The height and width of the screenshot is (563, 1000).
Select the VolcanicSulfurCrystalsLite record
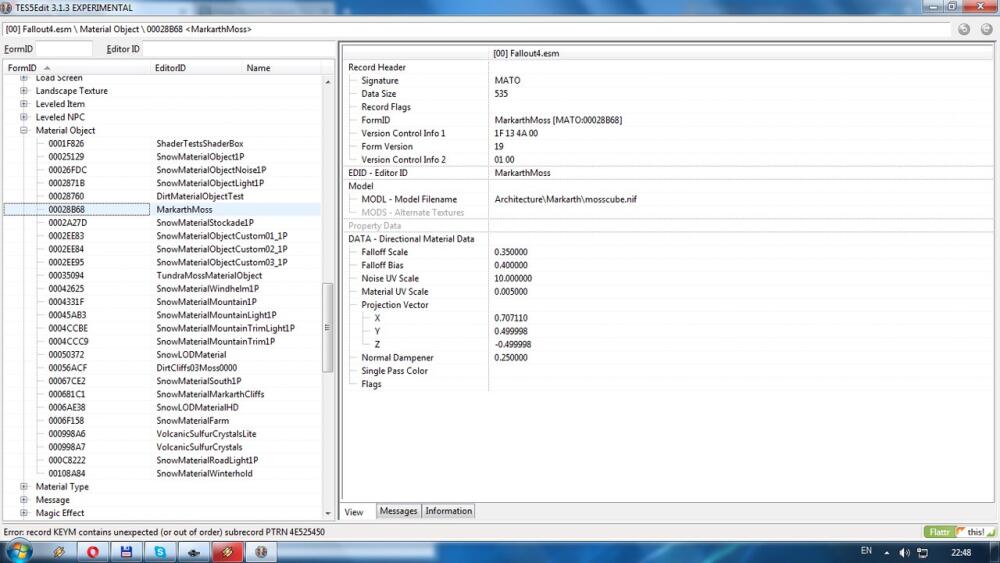(163, 434)
